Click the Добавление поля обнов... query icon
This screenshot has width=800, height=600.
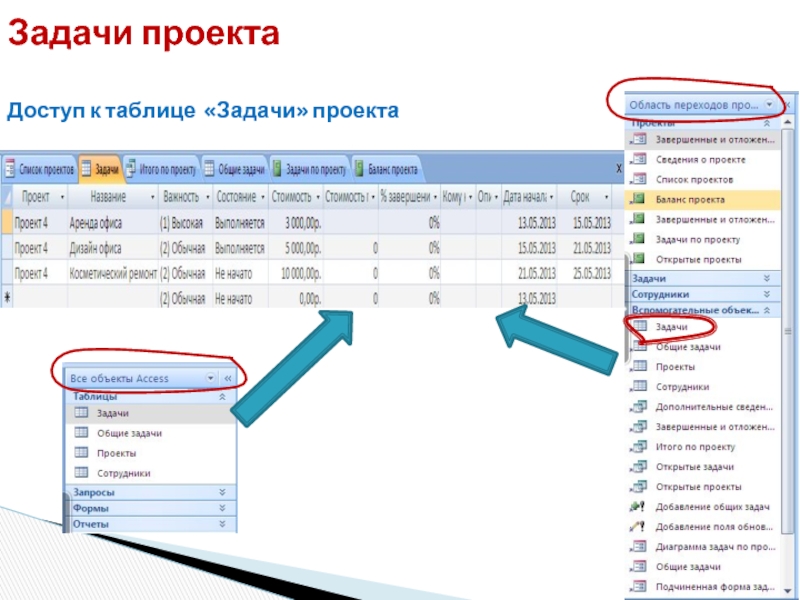point(639,526)
